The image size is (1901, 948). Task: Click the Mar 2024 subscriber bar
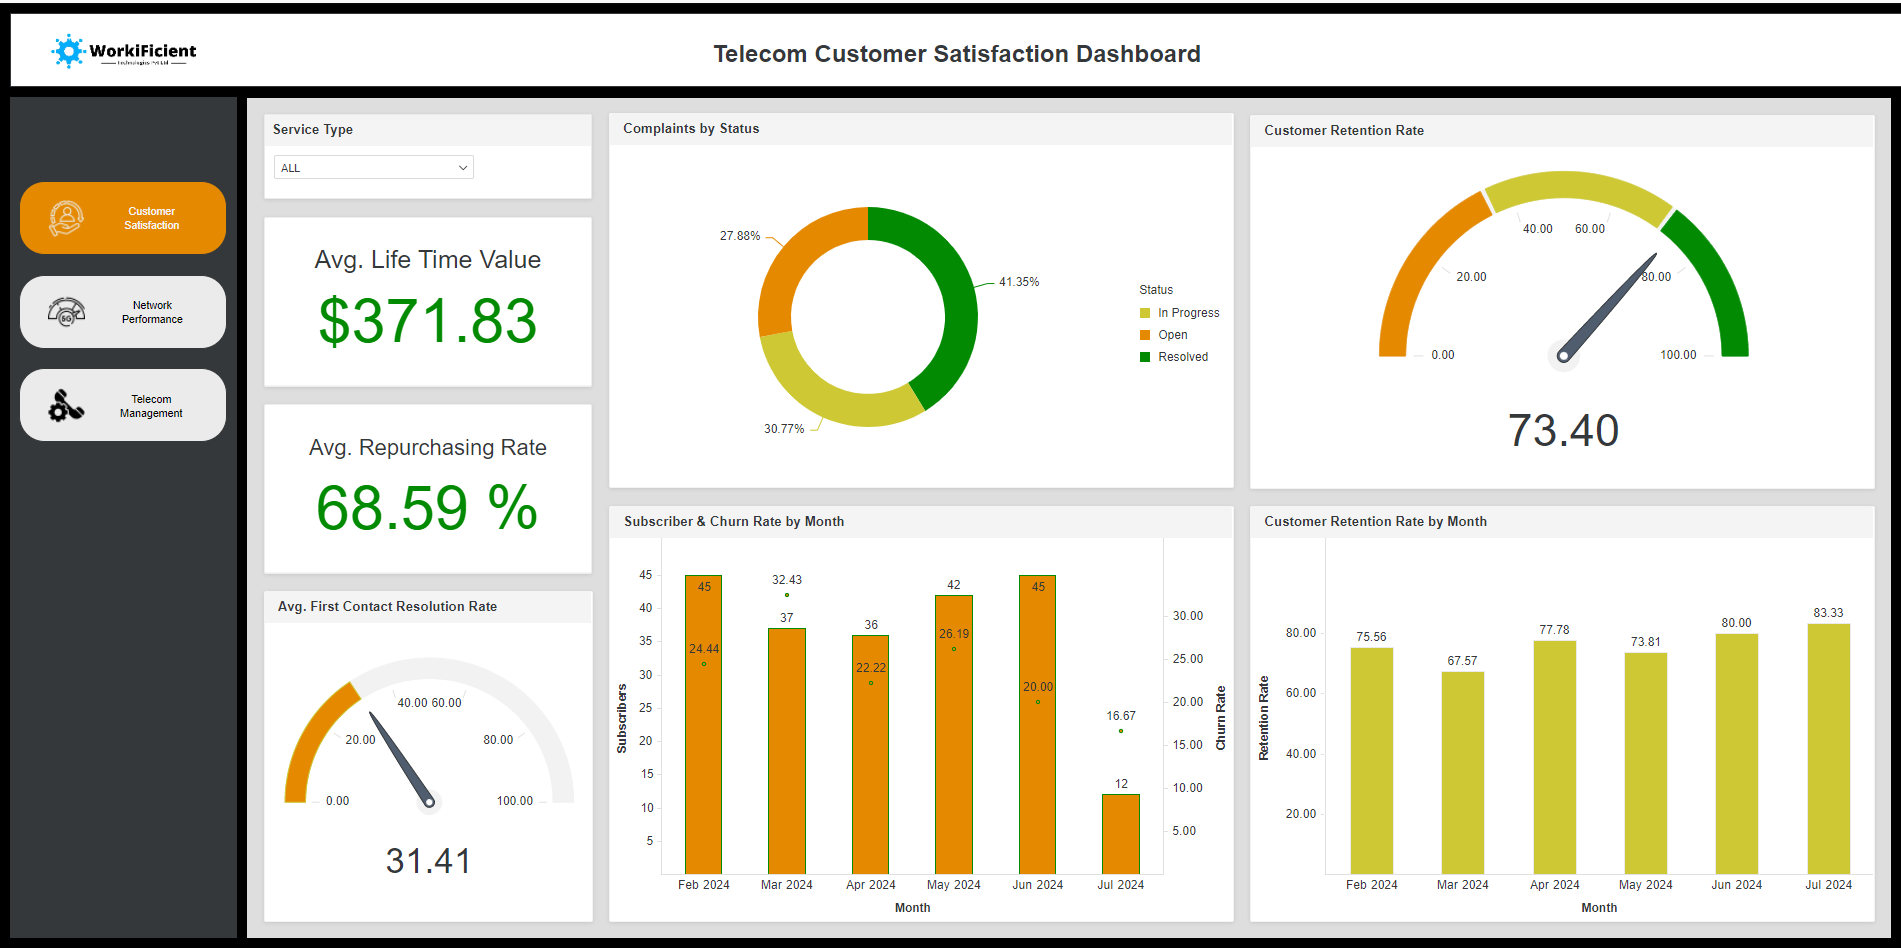coord(787,751)
